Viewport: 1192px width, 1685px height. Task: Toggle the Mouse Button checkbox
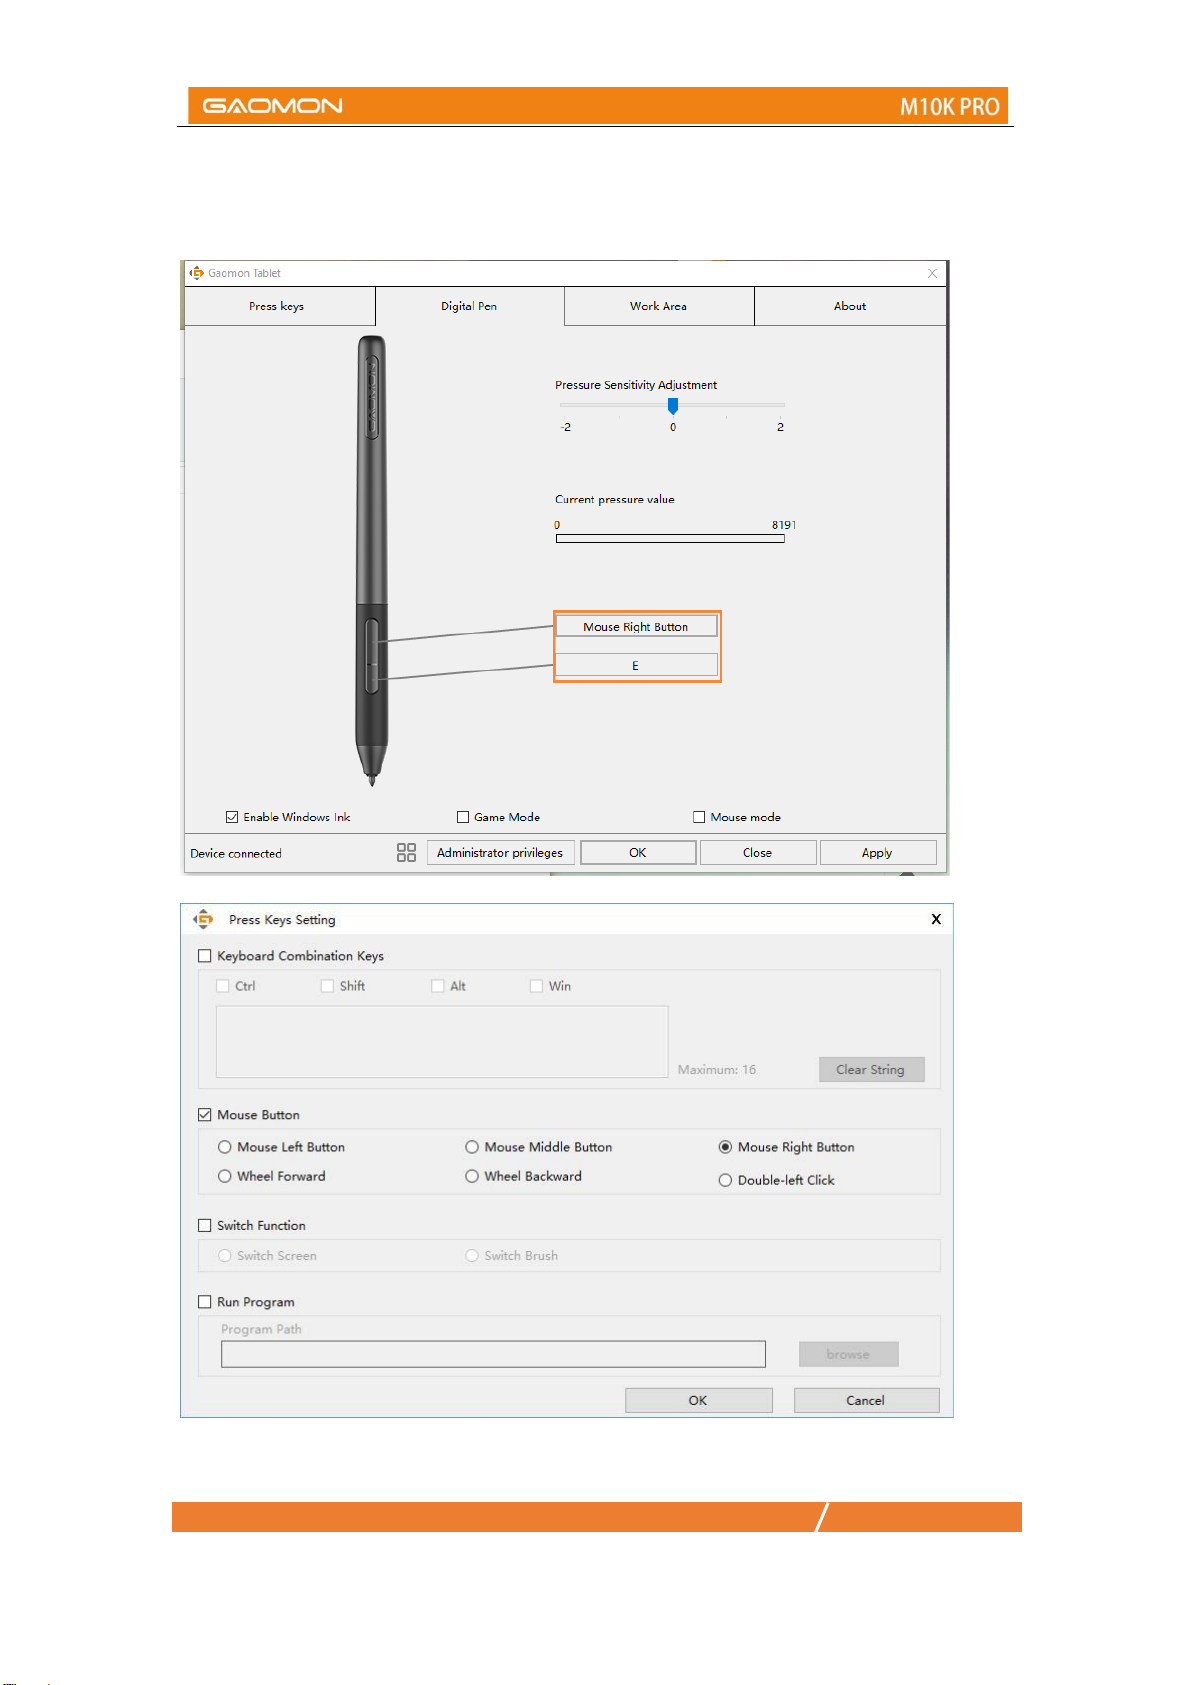(205, 1115)
